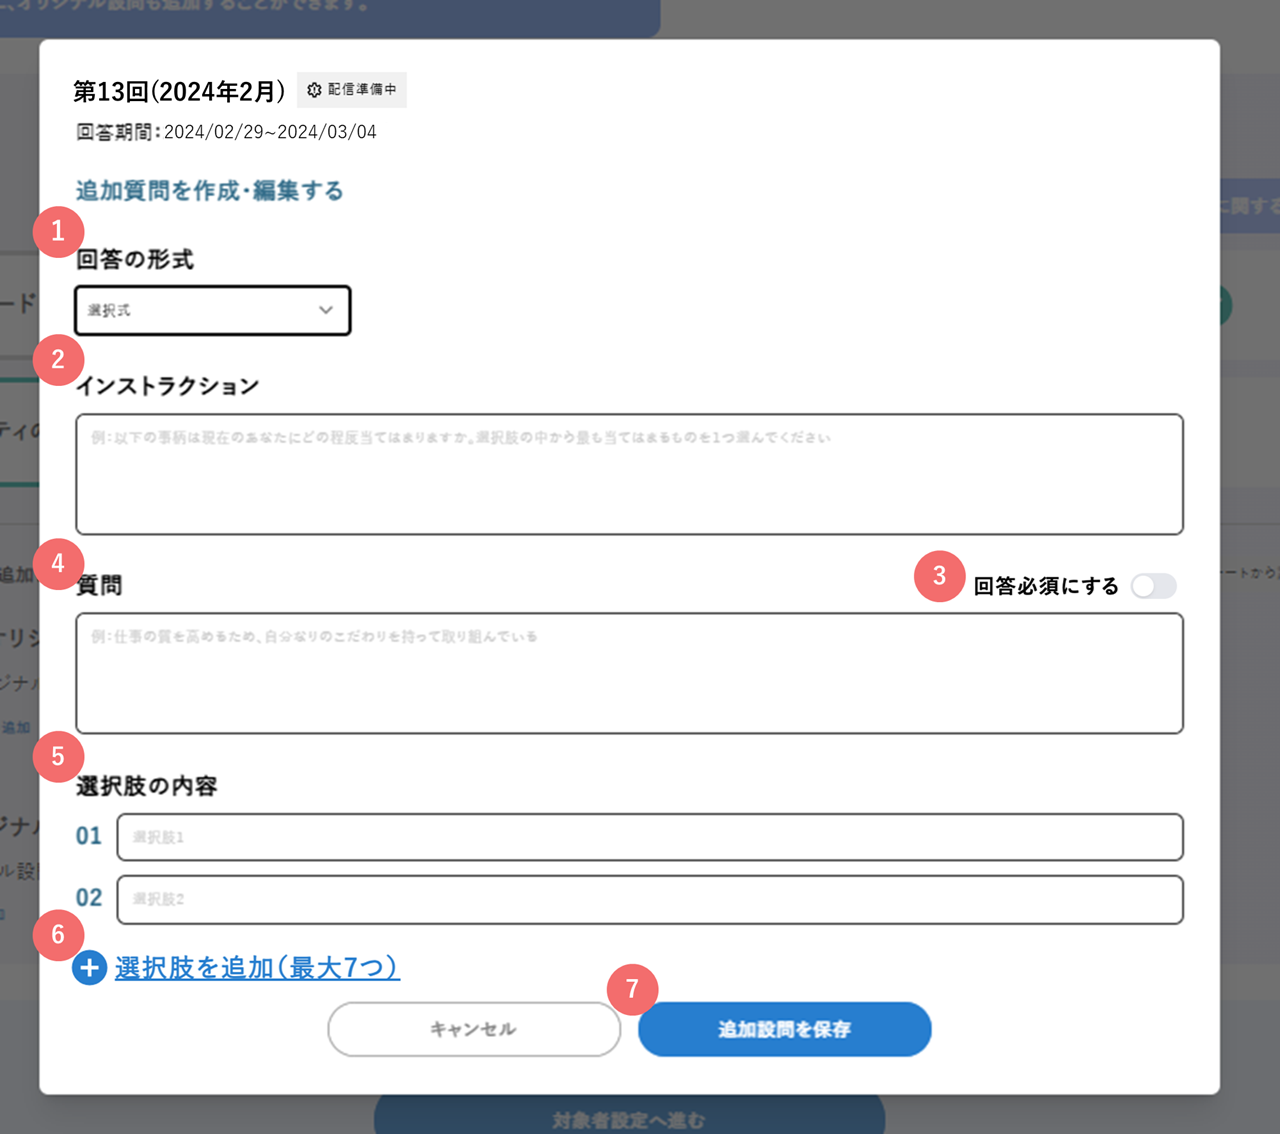Click the 選択肢の内容 label
This screenshot has height=1134, width=1280.
click(147, 786)
